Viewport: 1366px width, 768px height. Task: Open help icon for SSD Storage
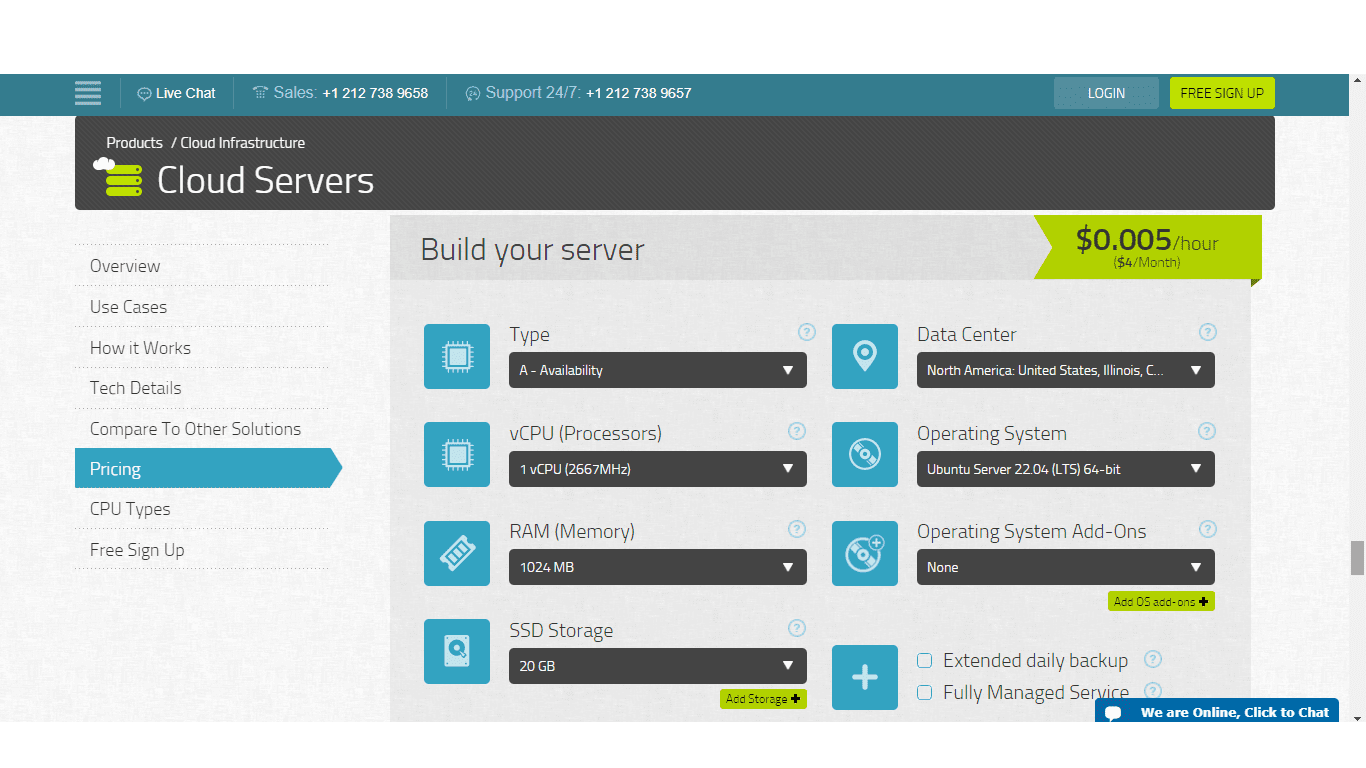(x=797, y=628)
